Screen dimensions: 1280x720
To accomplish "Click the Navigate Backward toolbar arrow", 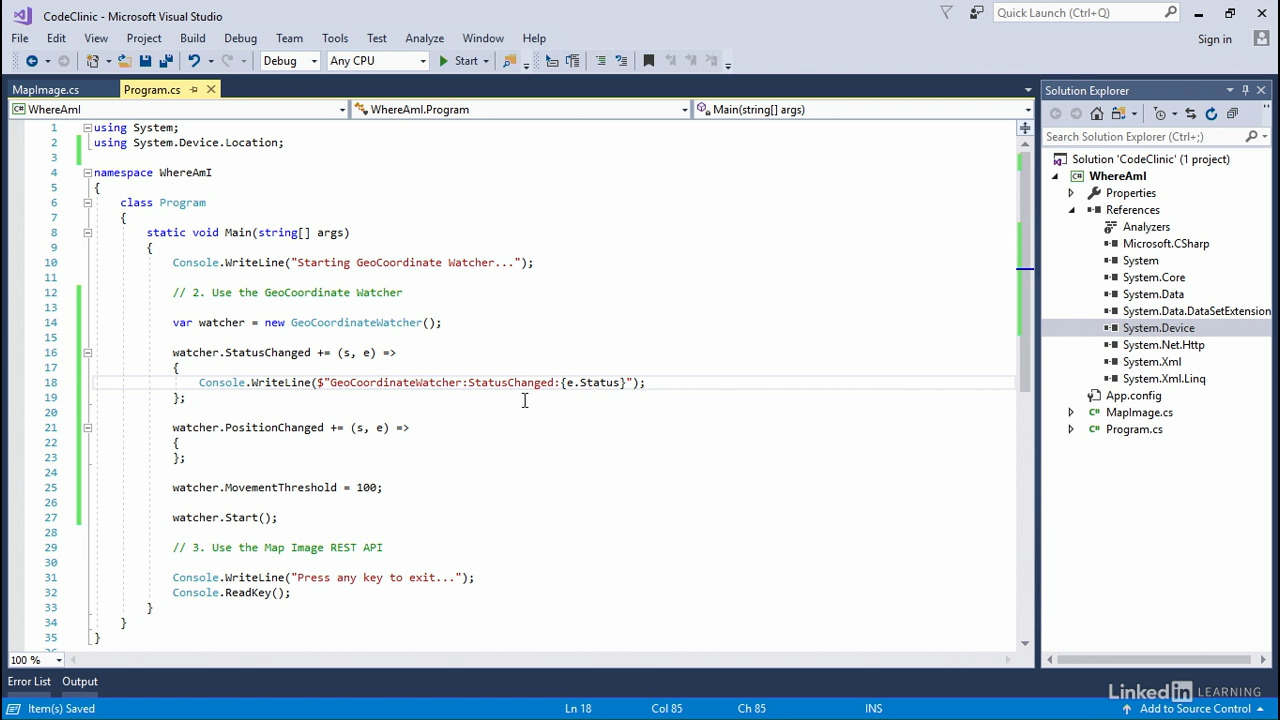I will point(31,61).
